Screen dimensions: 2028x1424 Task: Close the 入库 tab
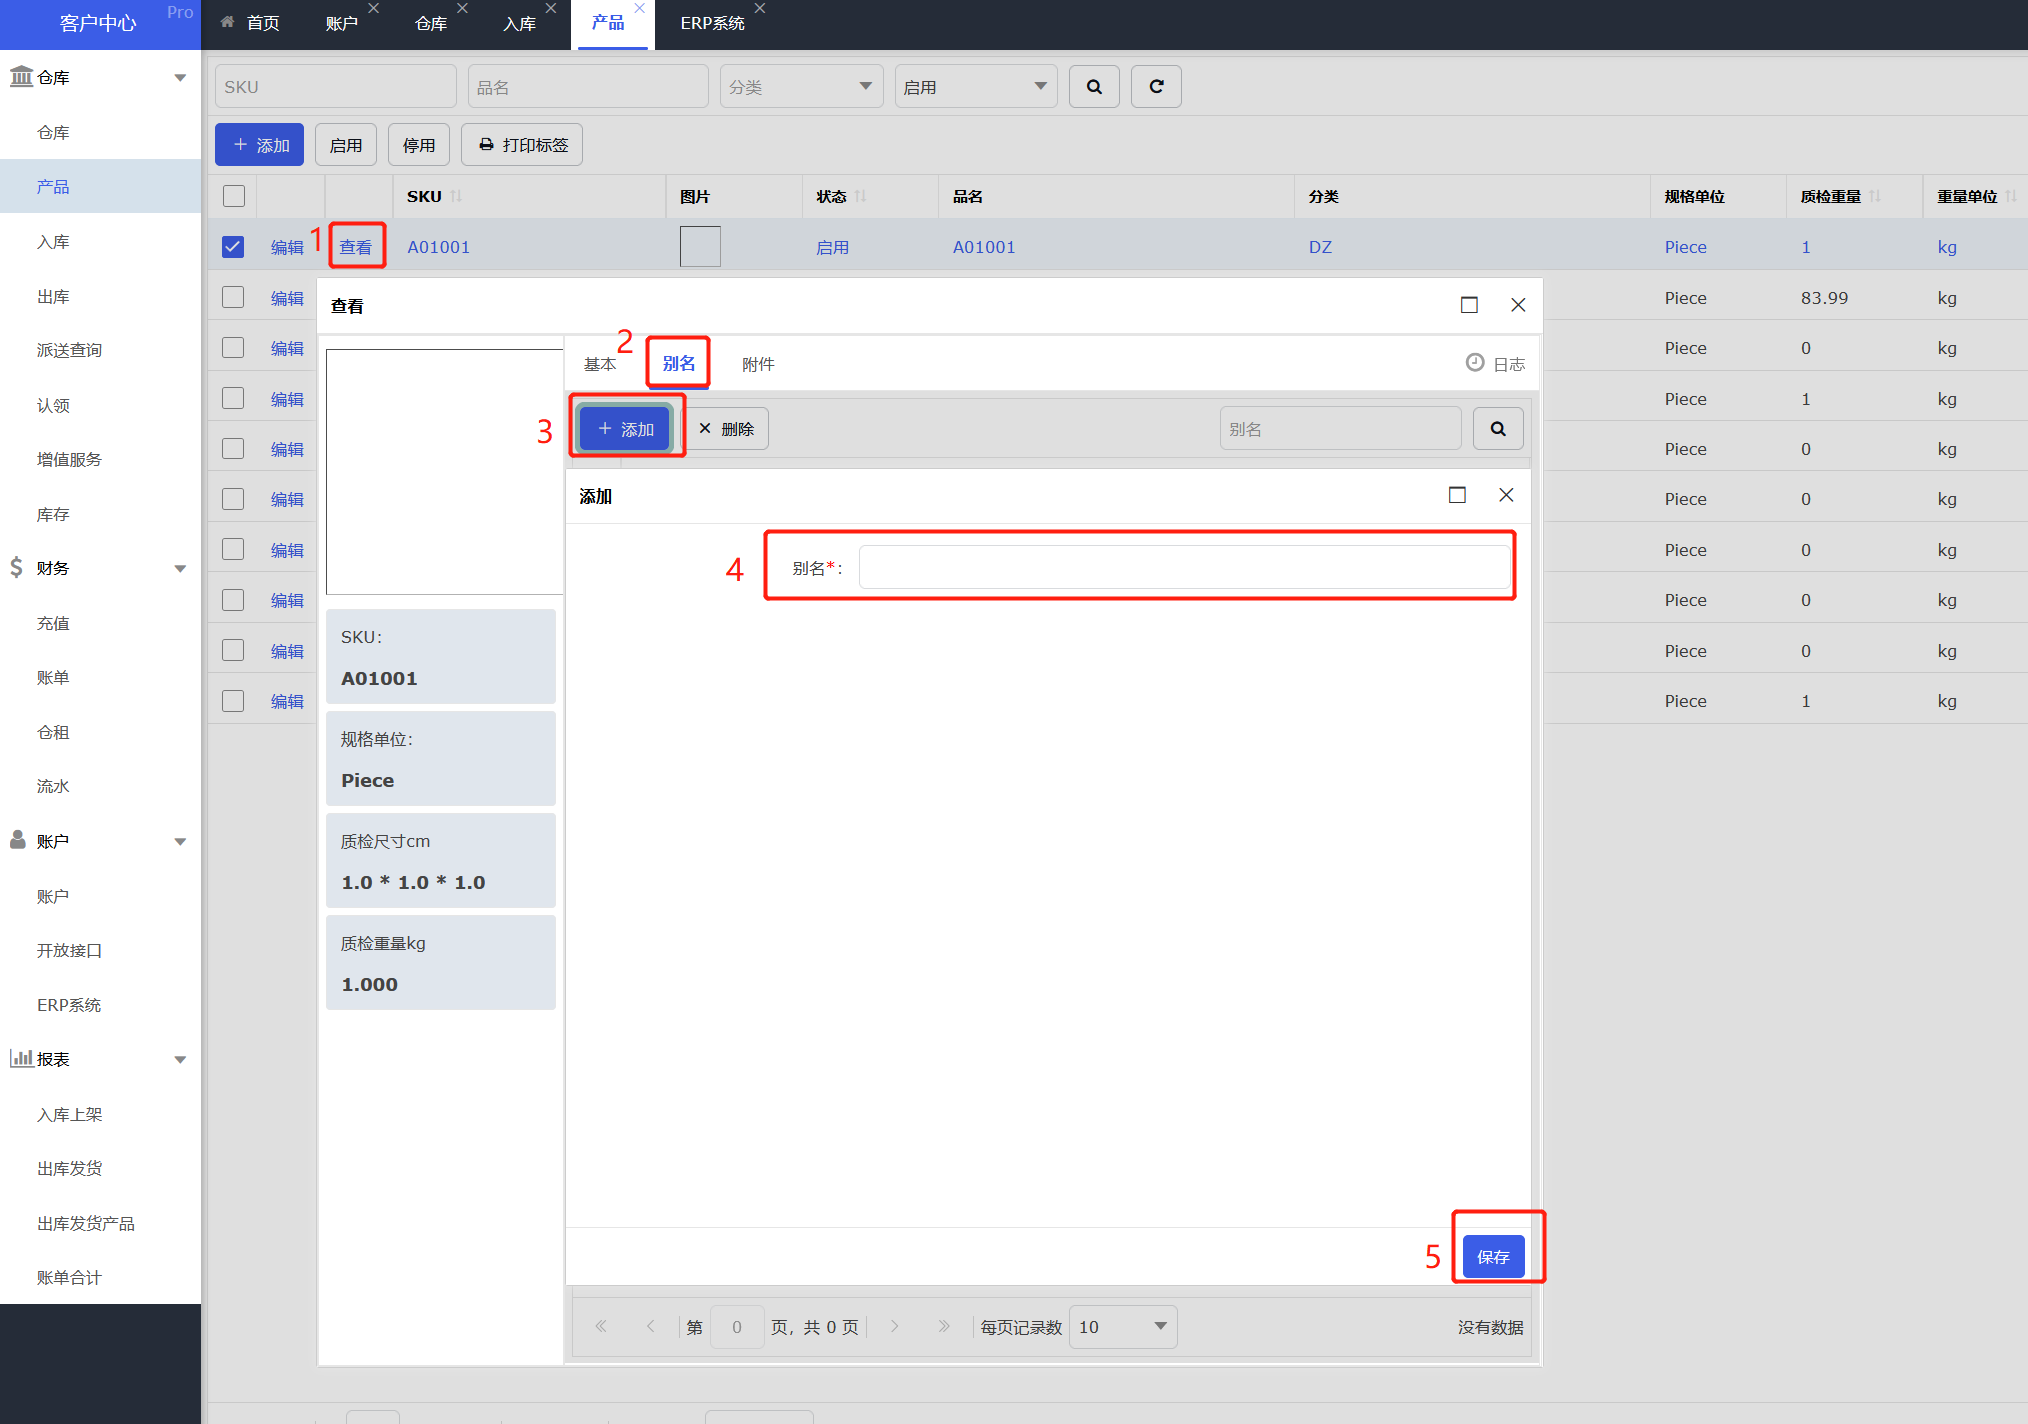(x=551, y=8)
